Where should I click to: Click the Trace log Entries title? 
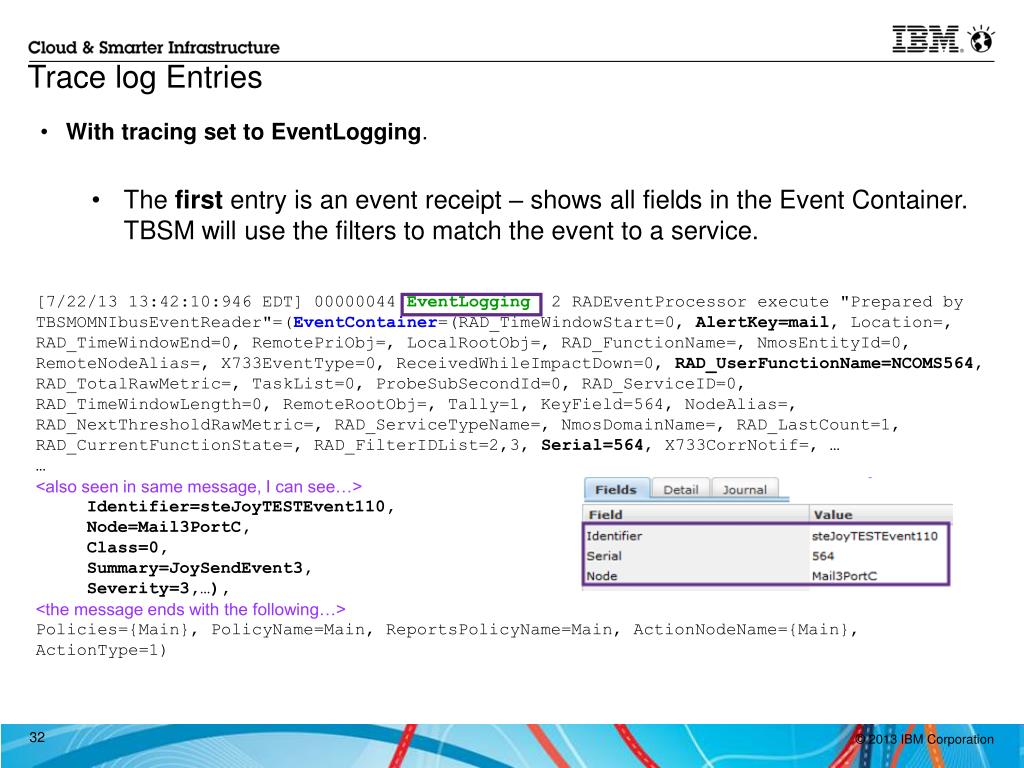pos(145,77)
